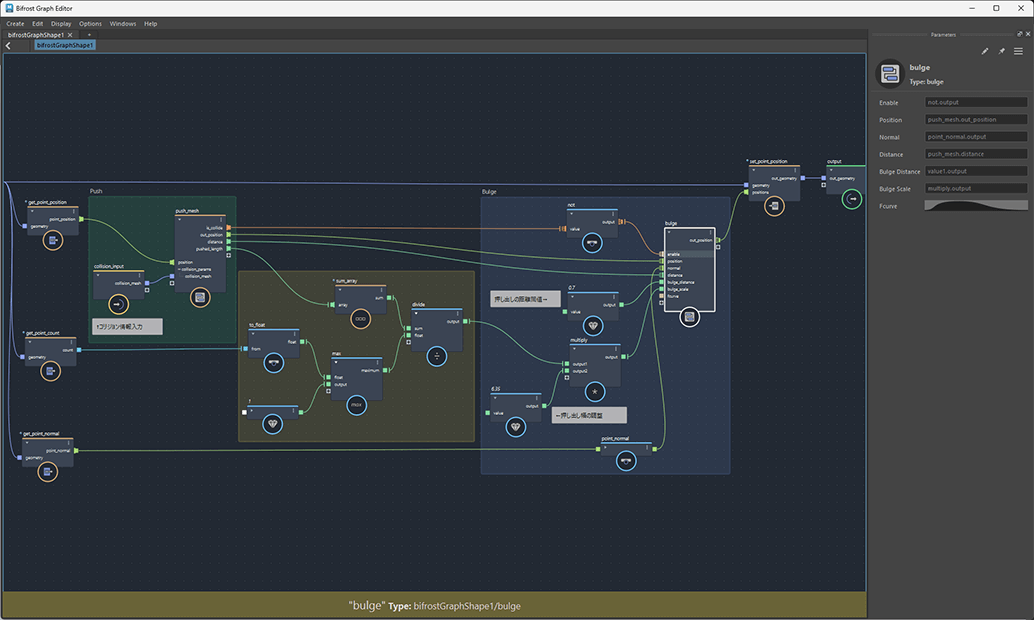Collapse the not node with its chevron
This screenshot has width=1034, height=620.
pyautogui.click(x=571, y=214)
